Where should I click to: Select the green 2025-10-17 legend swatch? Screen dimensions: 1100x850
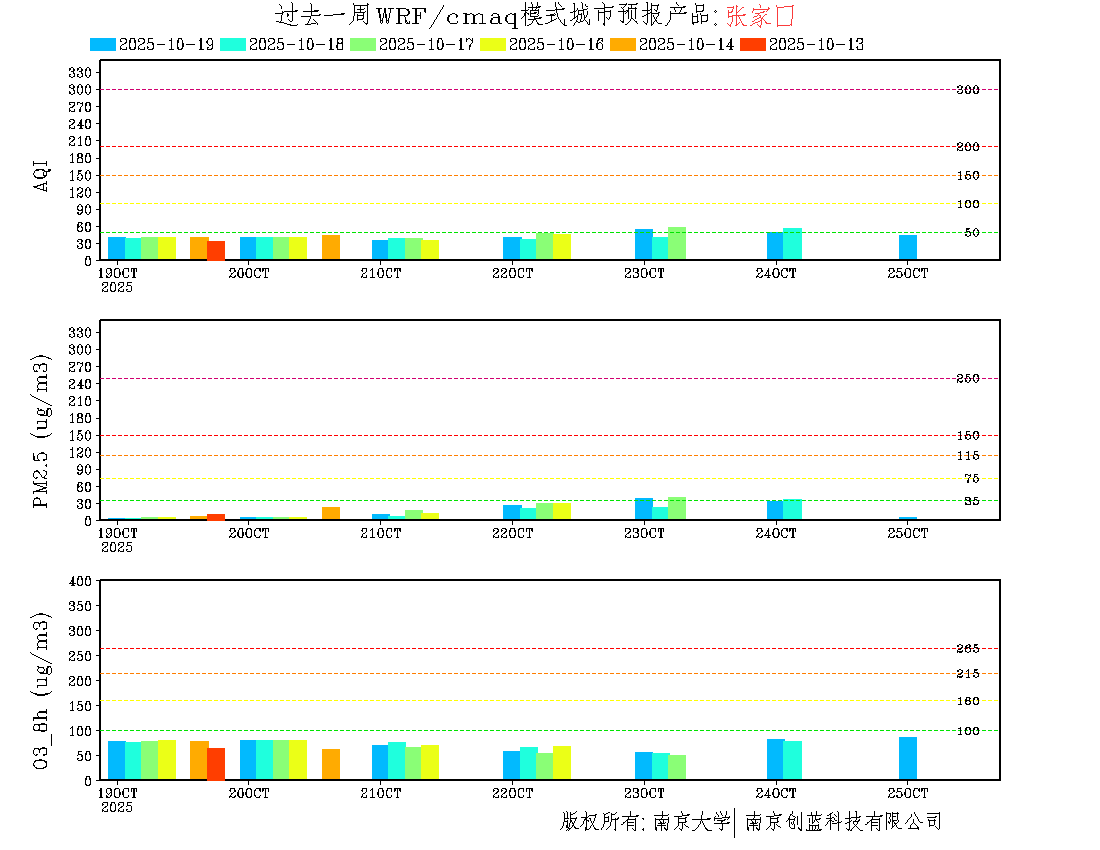pos(362,45)
